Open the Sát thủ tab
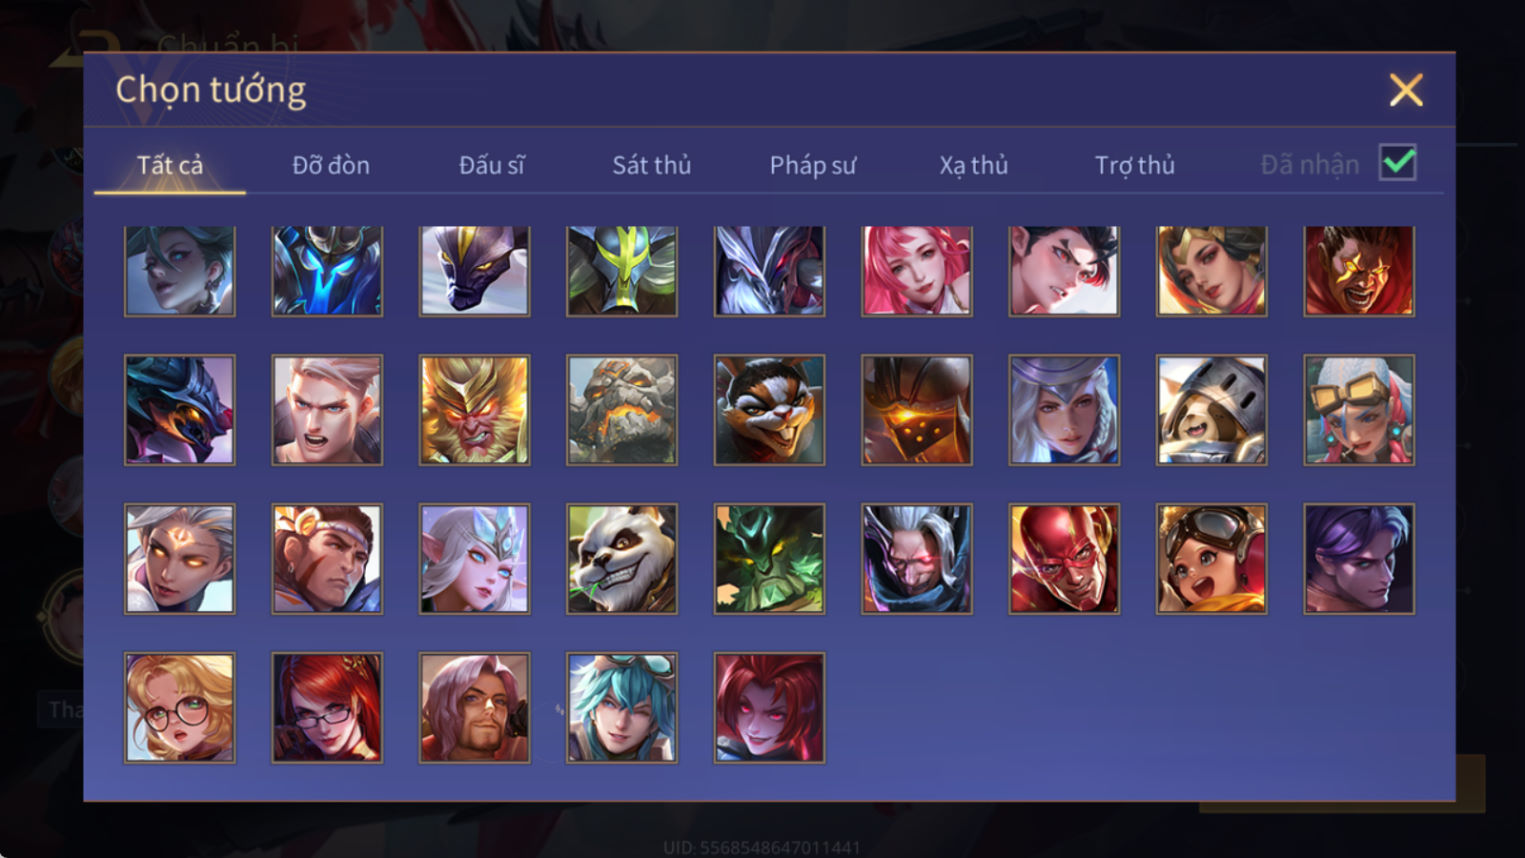This screenshot has height=858, width=1525. click(652, 165)
